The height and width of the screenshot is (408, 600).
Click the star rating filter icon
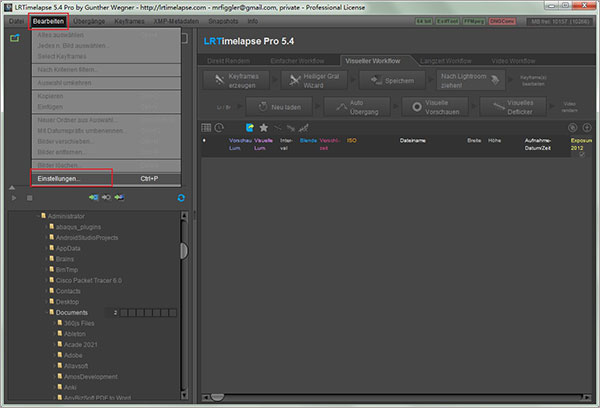pos(263,127)
